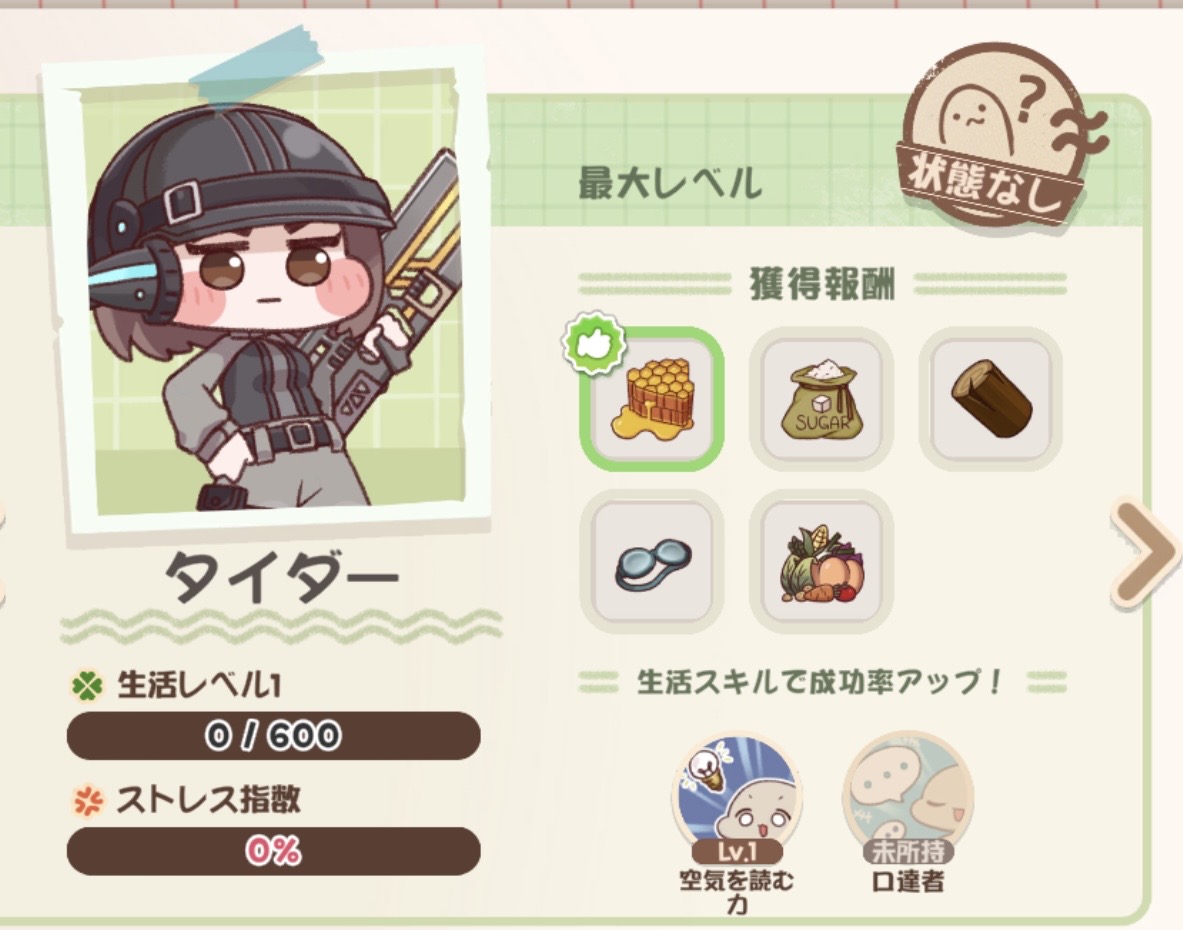
Task: Tap the 最大レベル label
Action: (670, 183)
